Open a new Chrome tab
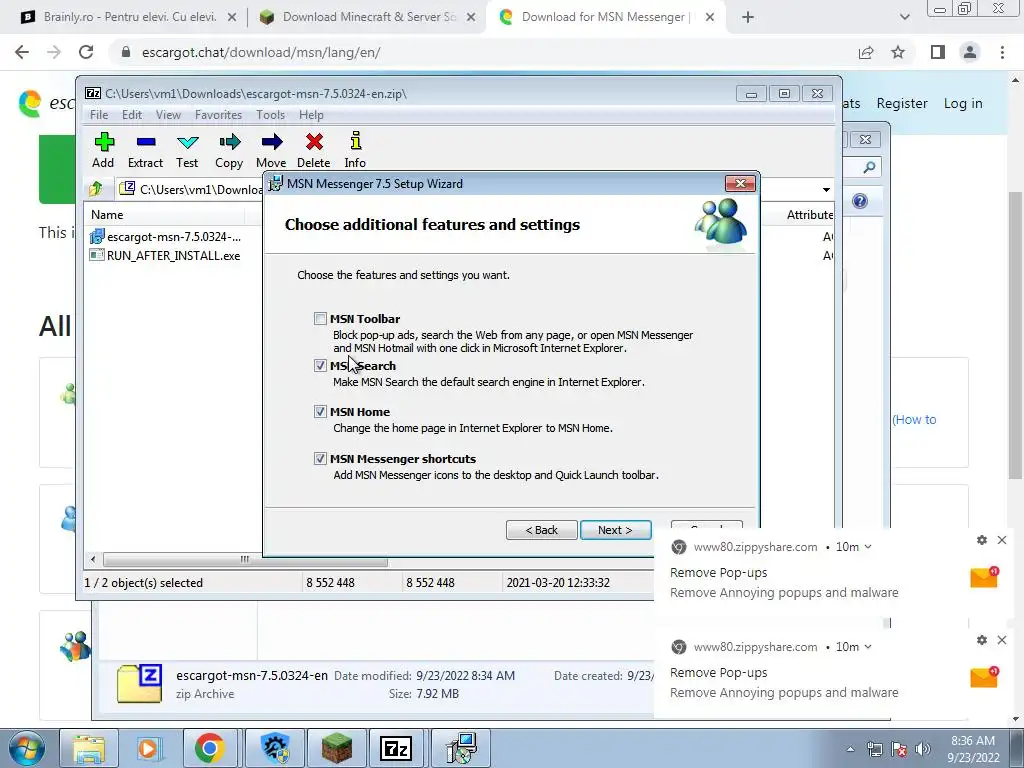Image resolution: width=1024 pixels, height=768 pixels. point(748,18)
